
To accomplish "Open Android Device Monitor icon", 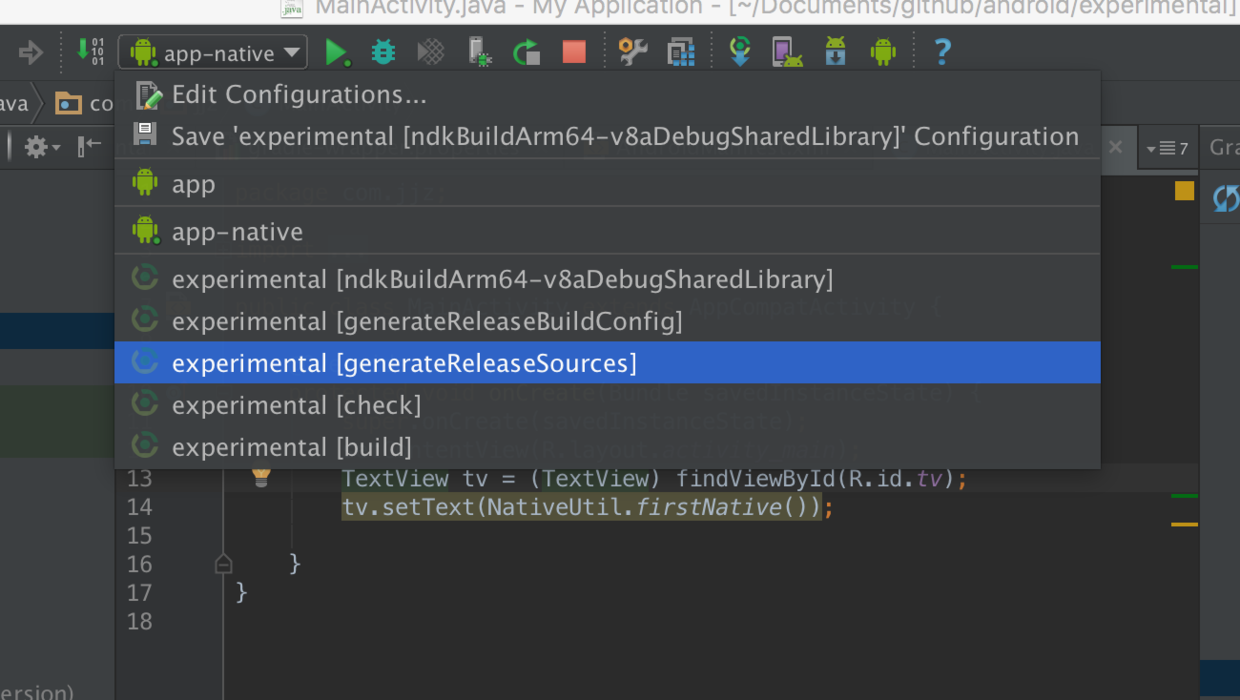I will coord(883,52).
